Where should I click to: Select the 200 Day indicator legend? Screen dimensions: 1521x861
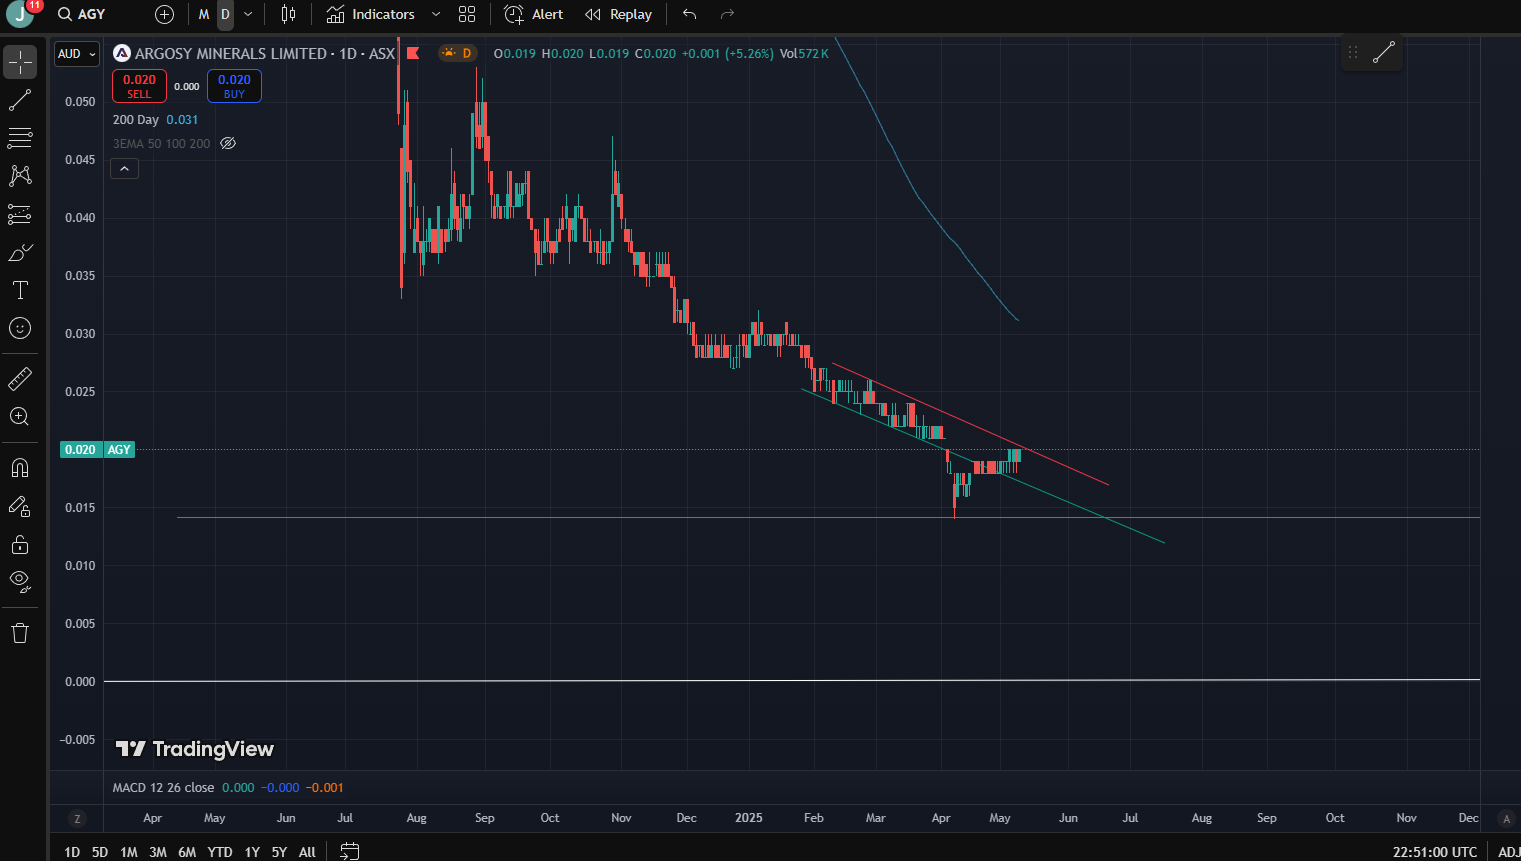coord(136,120)
